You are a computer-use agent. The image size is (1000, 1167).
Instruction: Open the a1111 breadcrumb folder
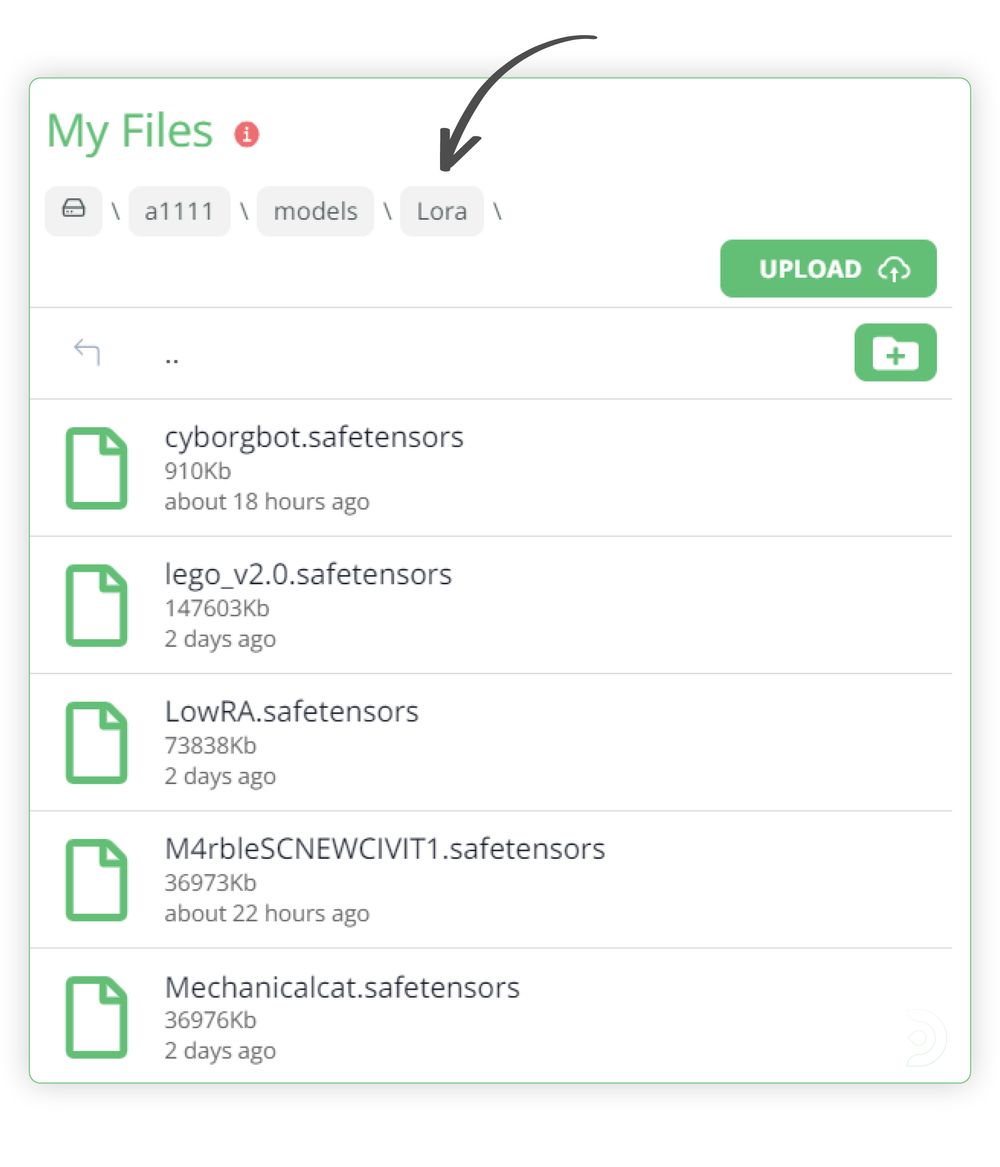coord(179,211)
